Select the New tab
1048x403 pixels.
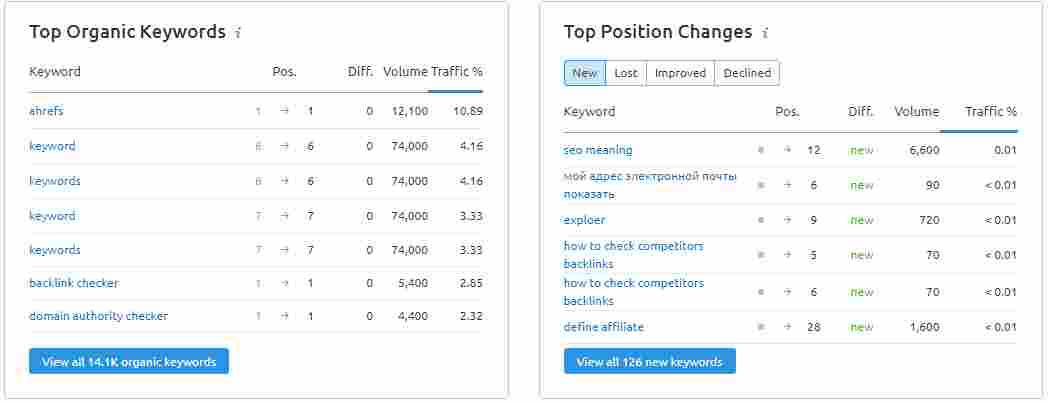pyautogui.click(x=585, y=73)
